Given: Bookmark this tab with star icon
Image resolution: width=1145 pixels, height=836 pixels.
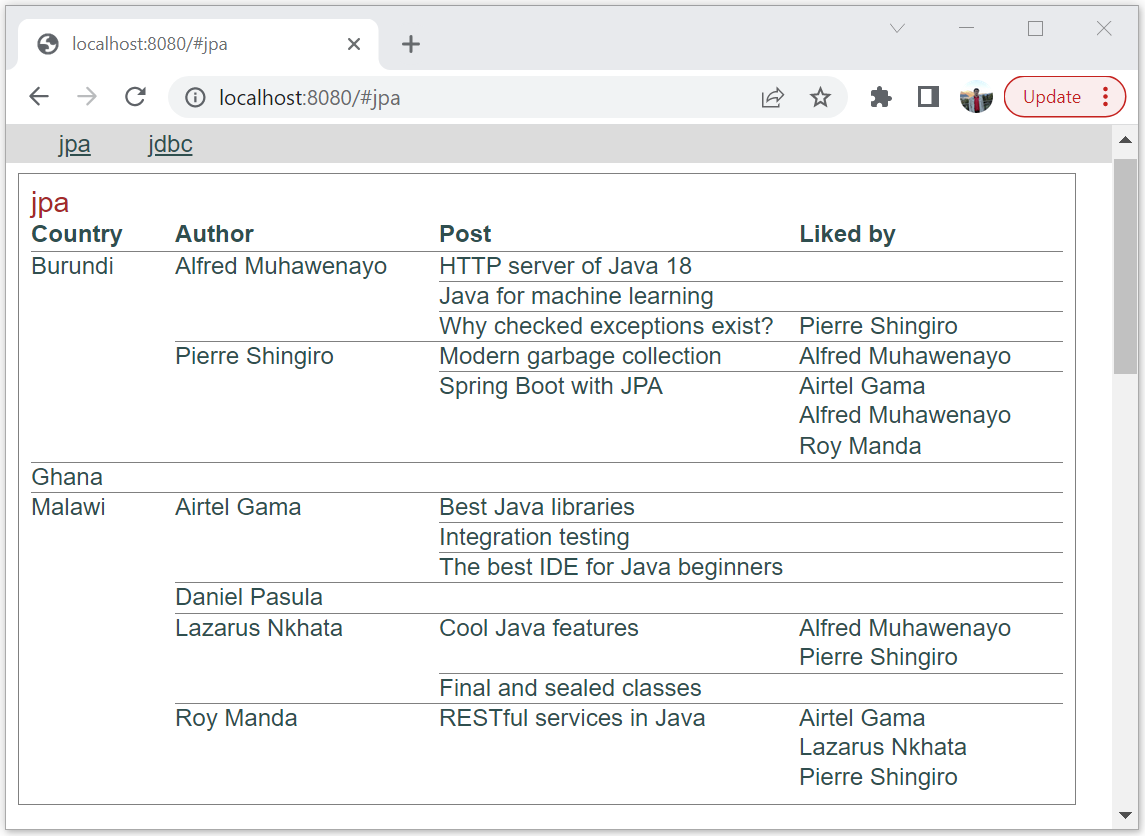Looking at the screenshot, I should point(820,97).
